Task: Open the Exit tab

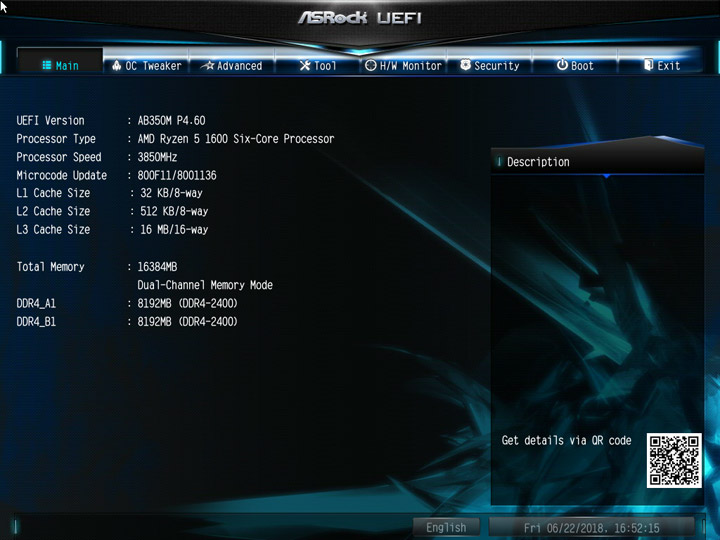Action: [661, 63]
